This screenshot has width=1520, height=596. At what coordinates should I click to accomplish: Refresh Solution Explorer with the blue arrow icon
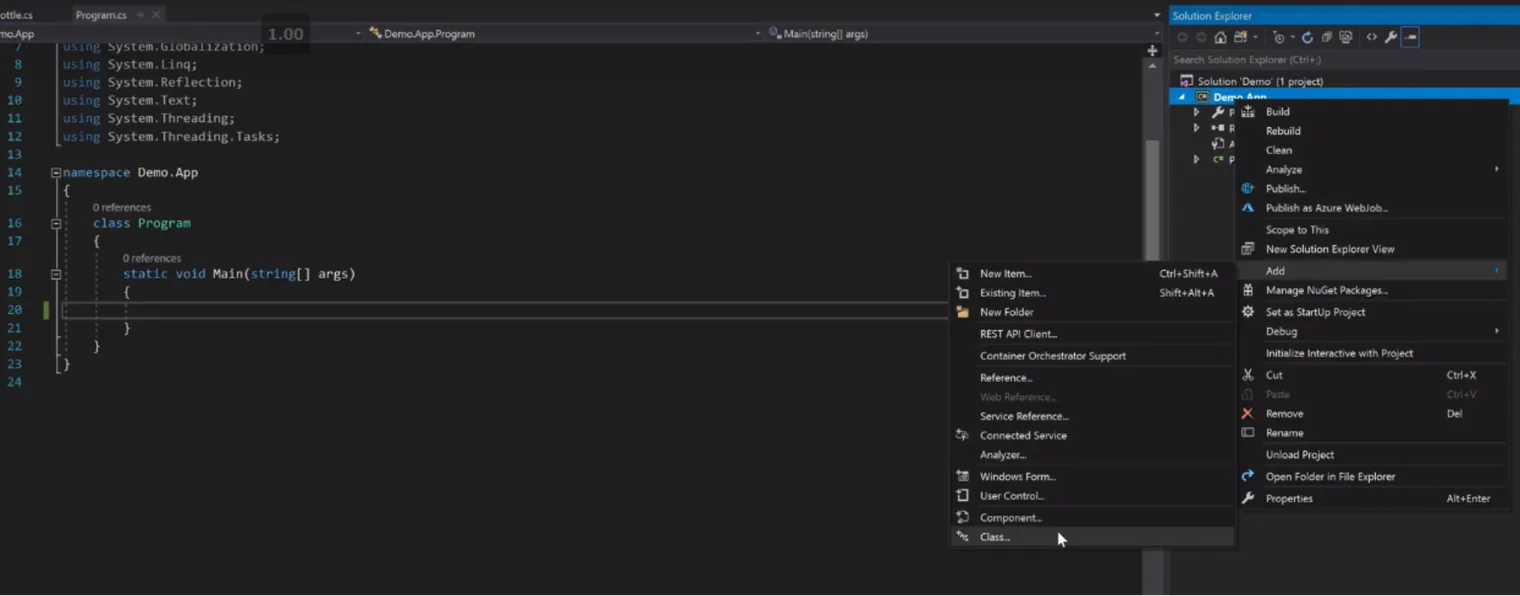[1307, 37]
